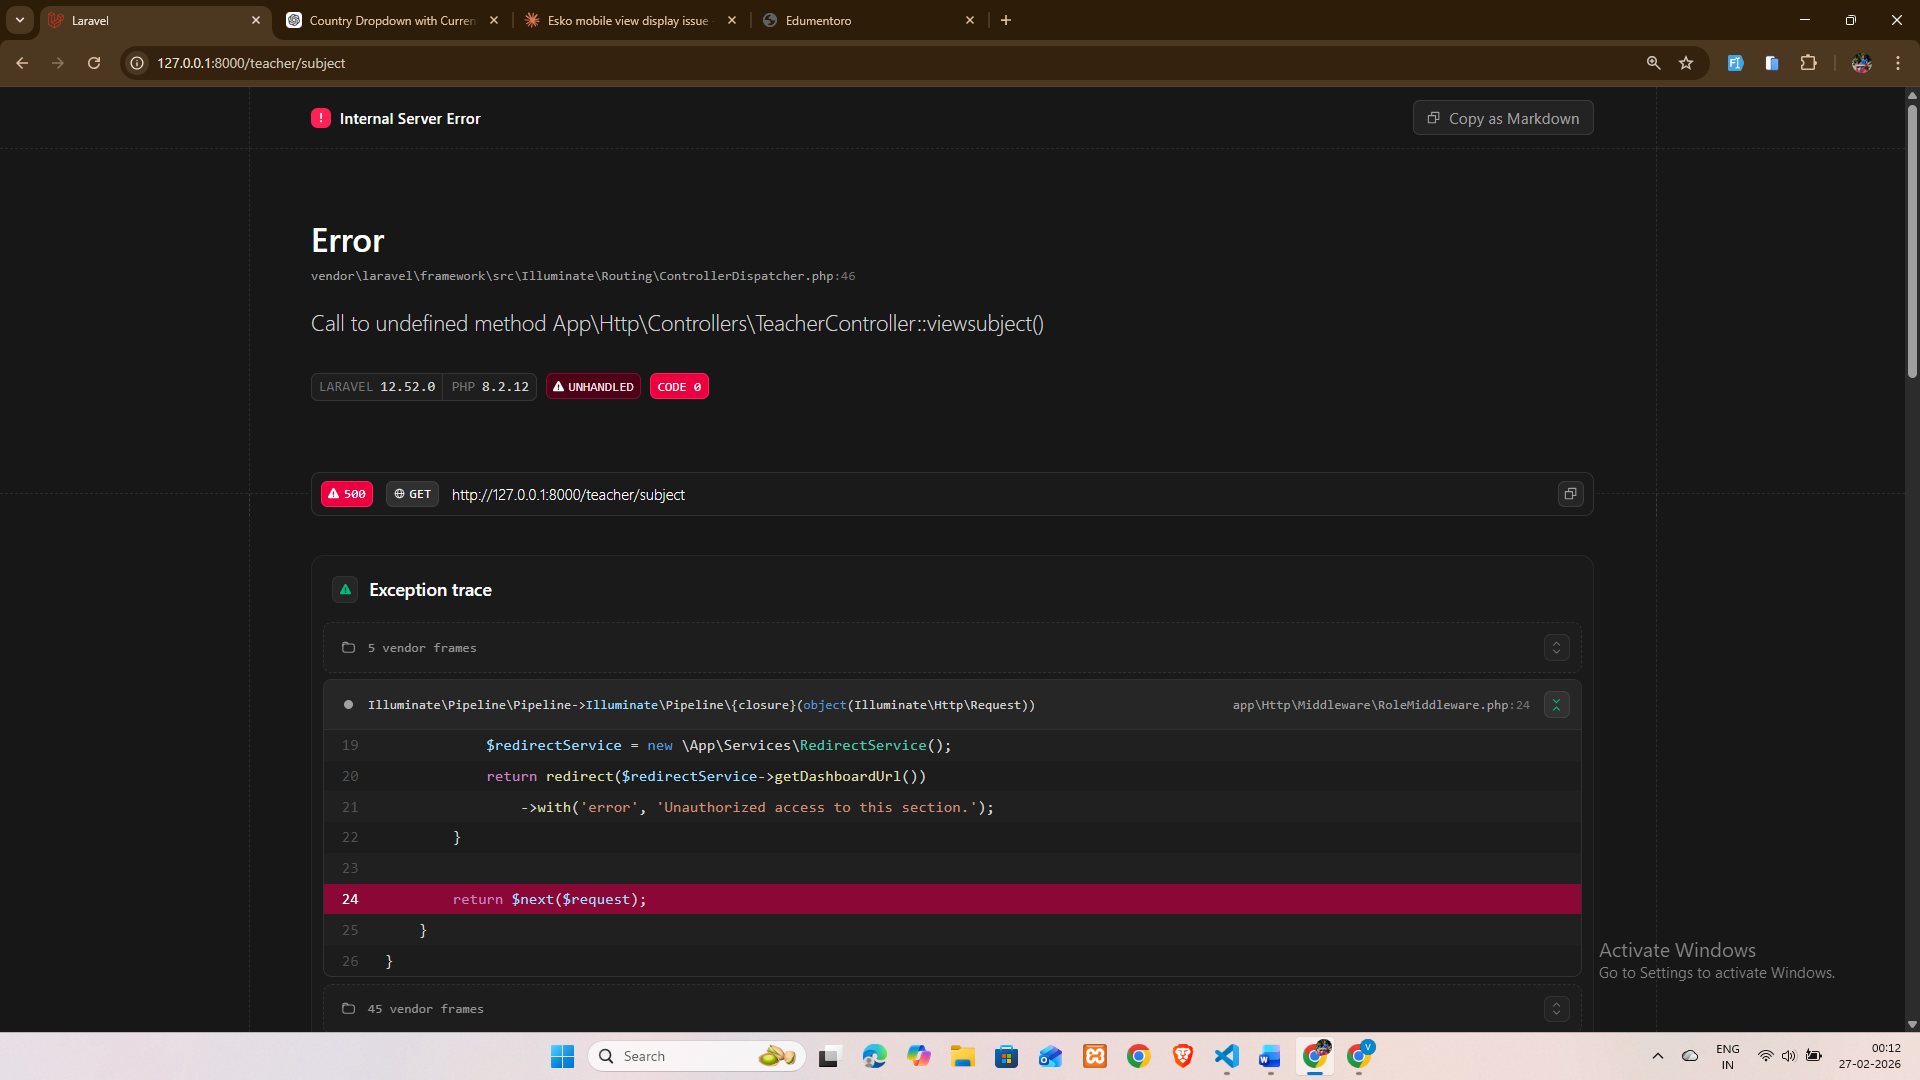Click highlighted line 24 return $next($request)
The width and height of the screenshot is (1920, 1080).
952,899
